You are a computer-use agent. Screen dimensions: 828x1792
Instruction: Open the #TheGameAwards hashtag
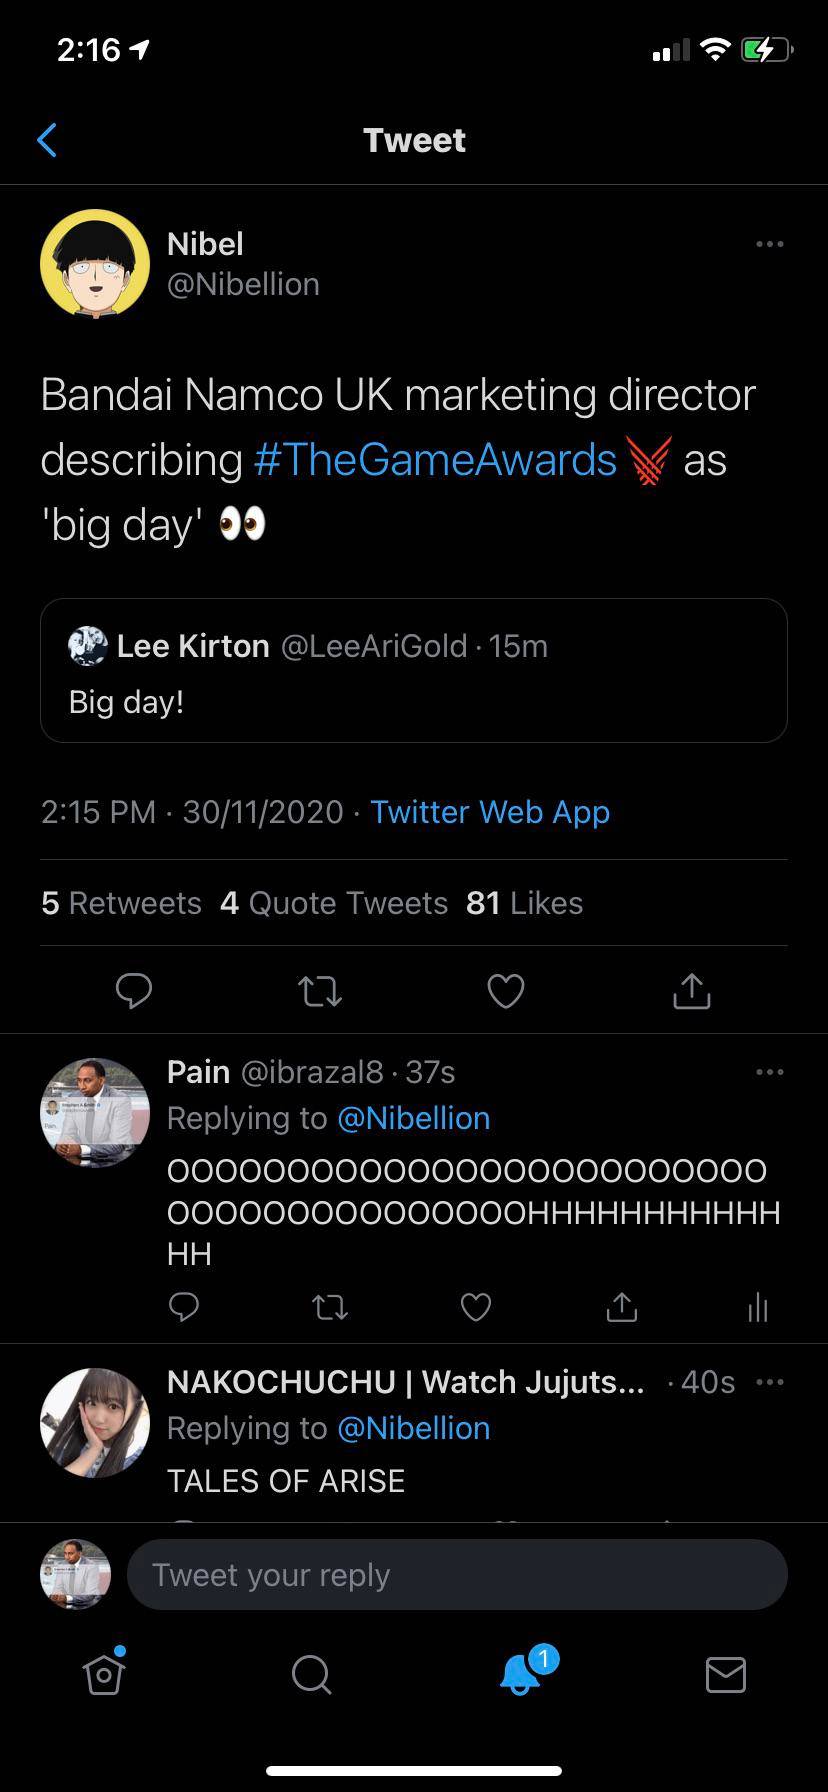tap(436, 460)
